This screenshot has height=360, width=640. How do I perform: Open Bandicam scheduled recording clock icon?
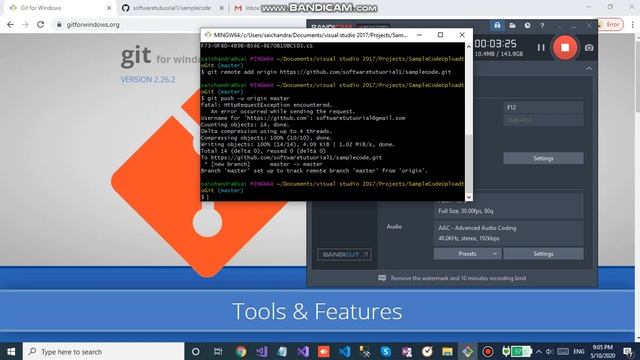527,25
